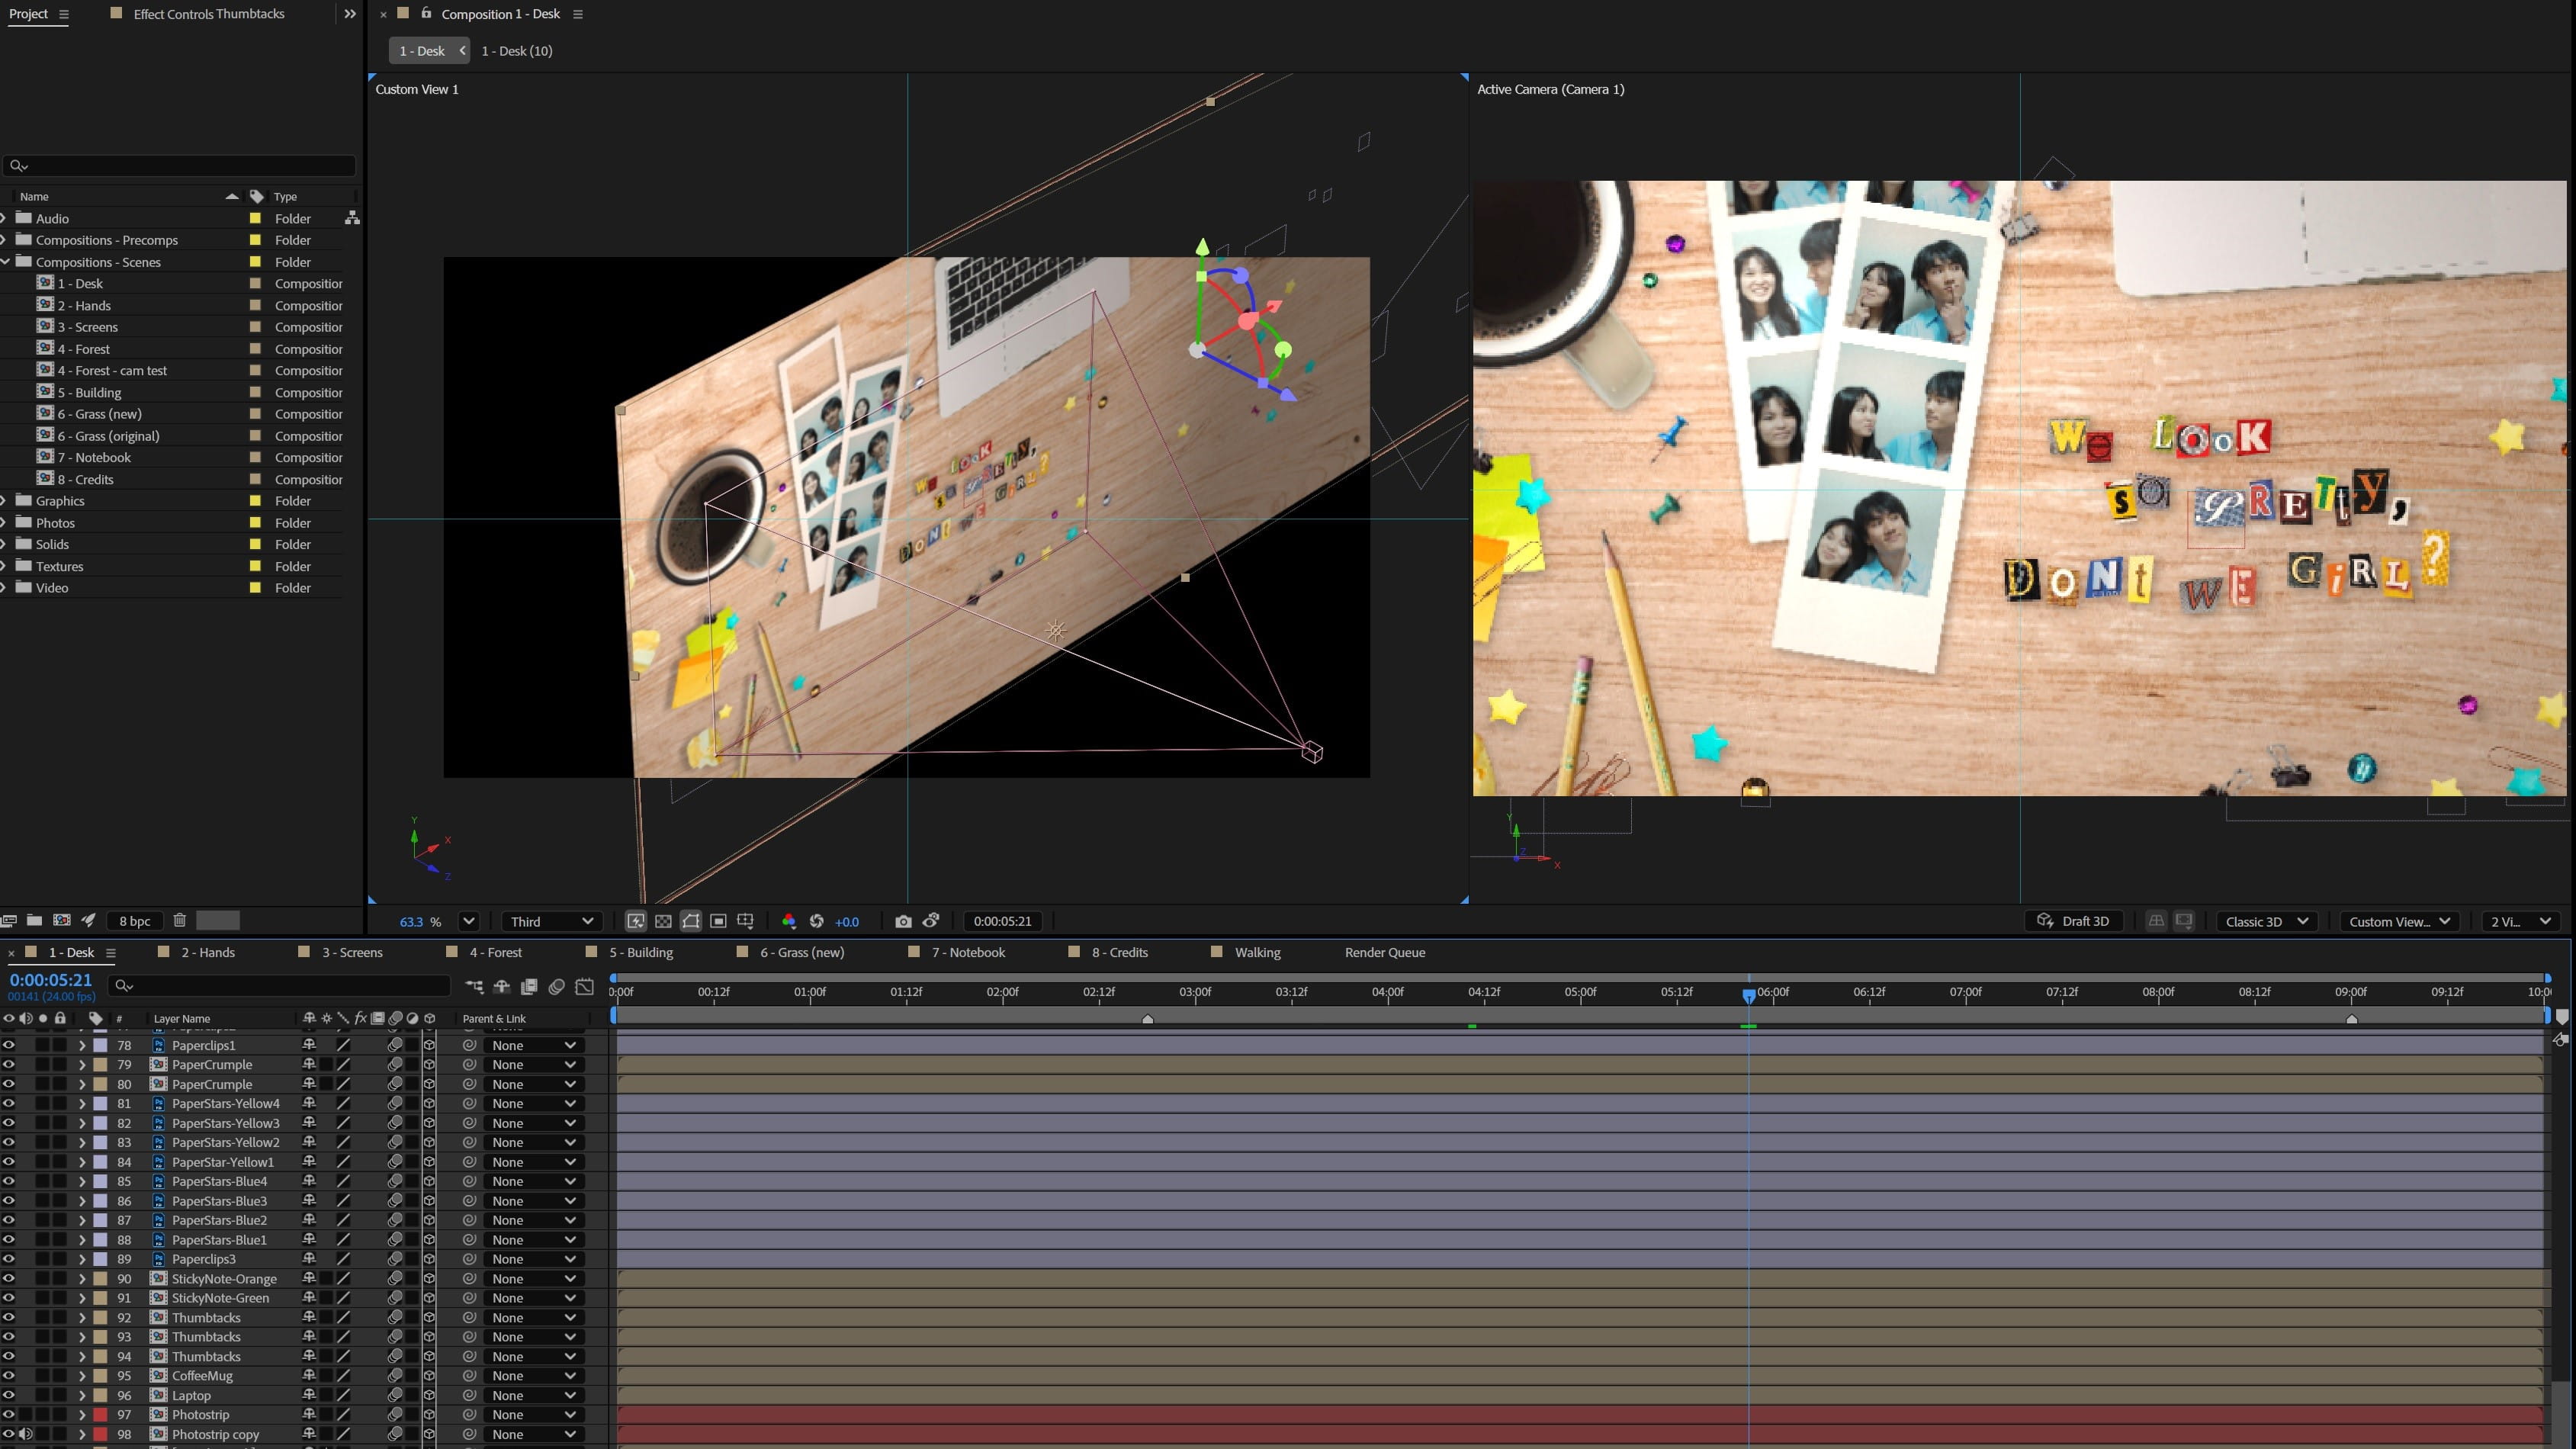
Task: Click the composition mini-flowchart icon
Action: (x=474, y=986)
